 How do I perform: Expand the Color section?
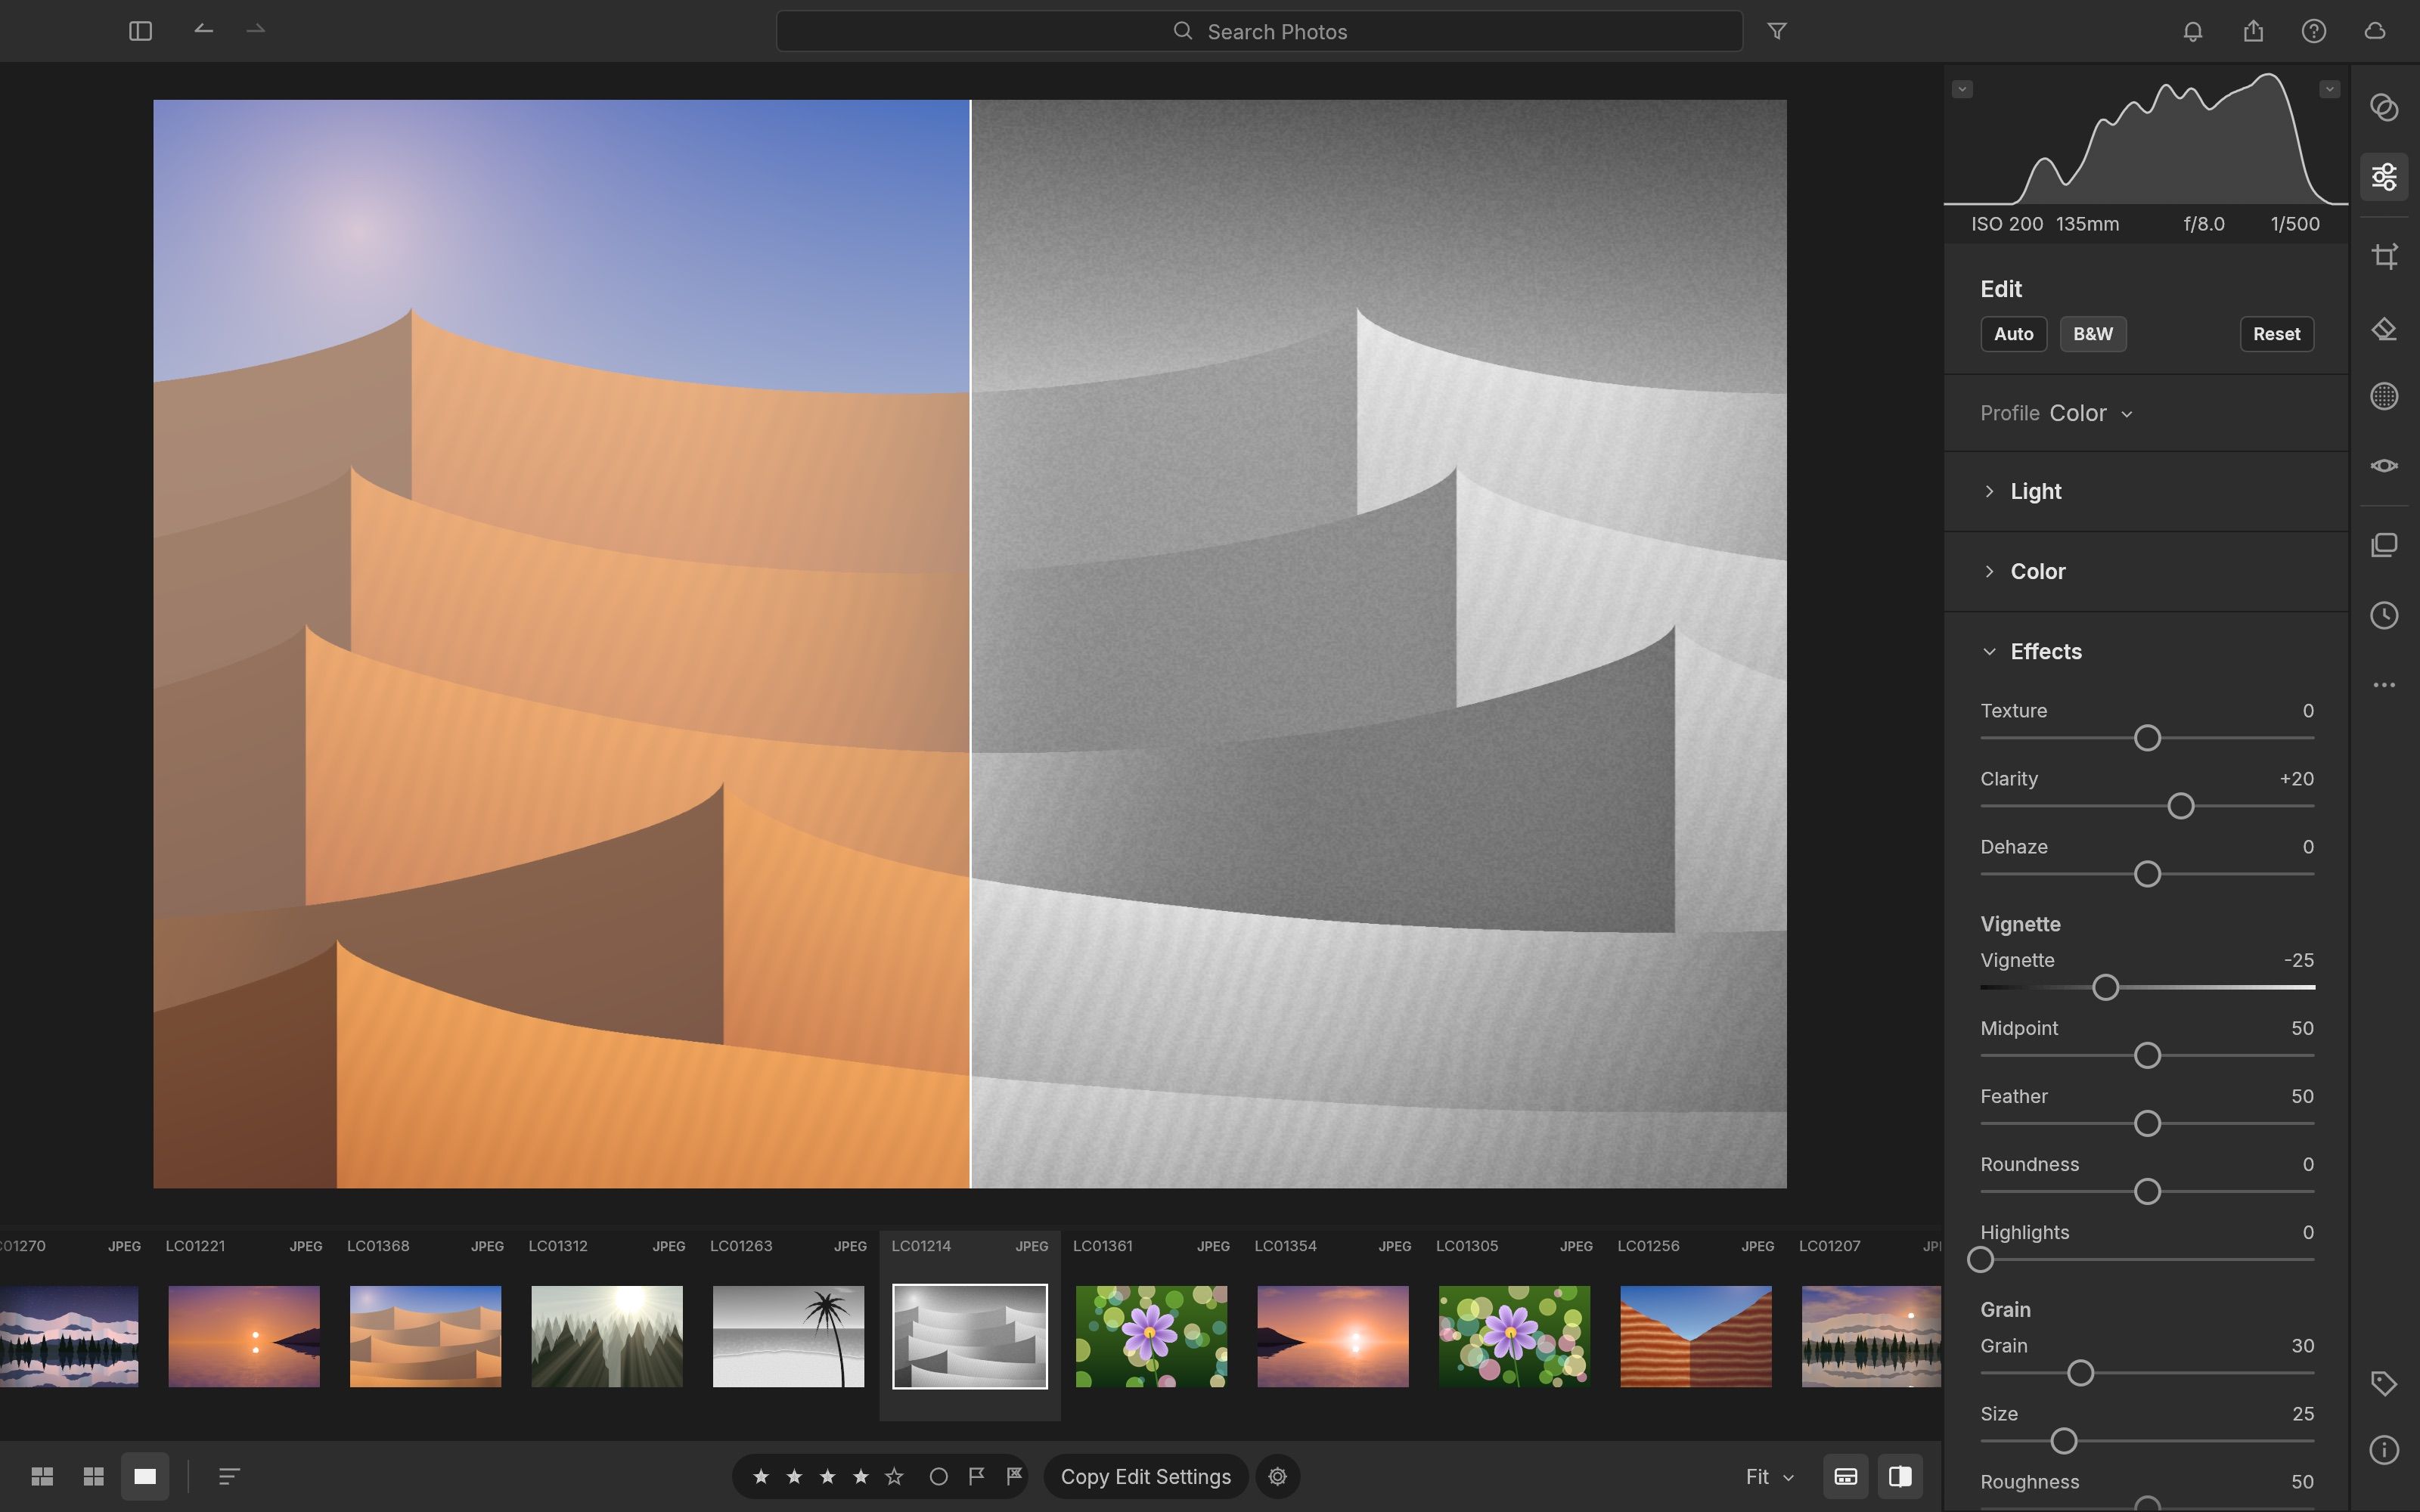(x=2037, y=571)
